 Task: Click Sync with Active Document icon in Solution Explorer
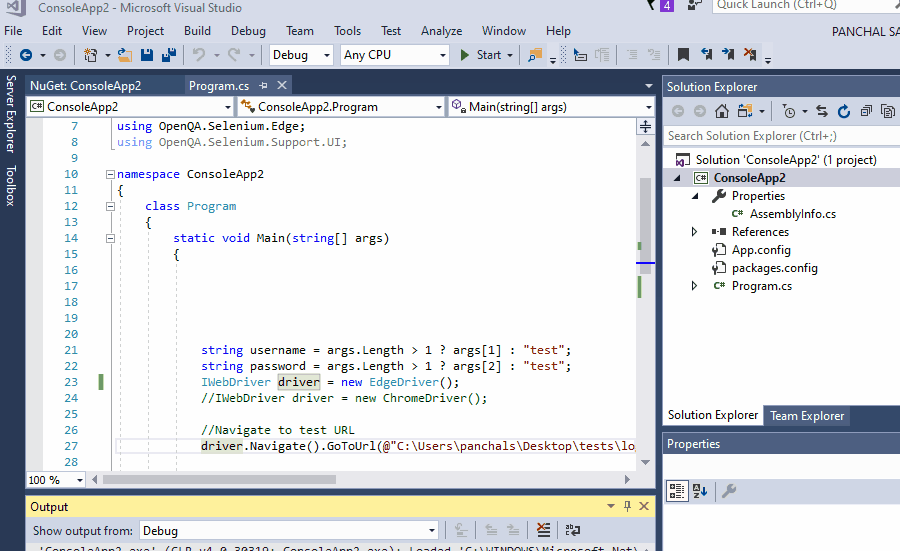(x=822, y=111)
